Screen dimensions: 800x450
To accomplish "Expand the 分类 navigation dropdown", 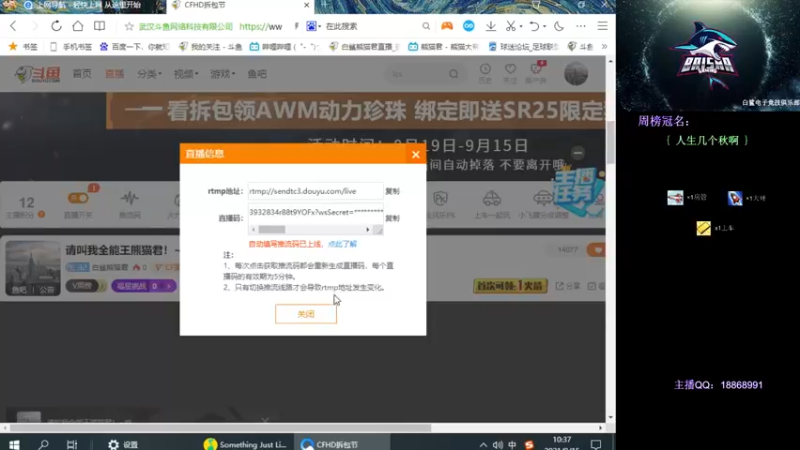I will point(149,74).
